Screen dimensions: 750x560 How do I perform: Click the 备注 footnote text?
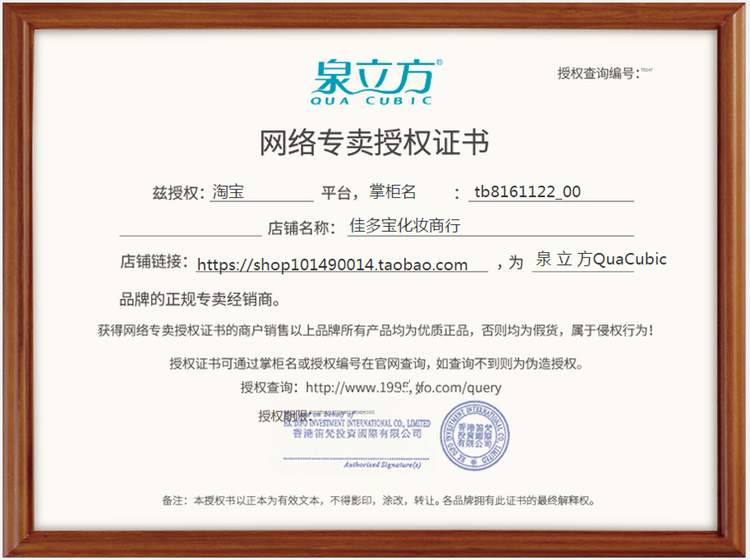coord(379,501)
